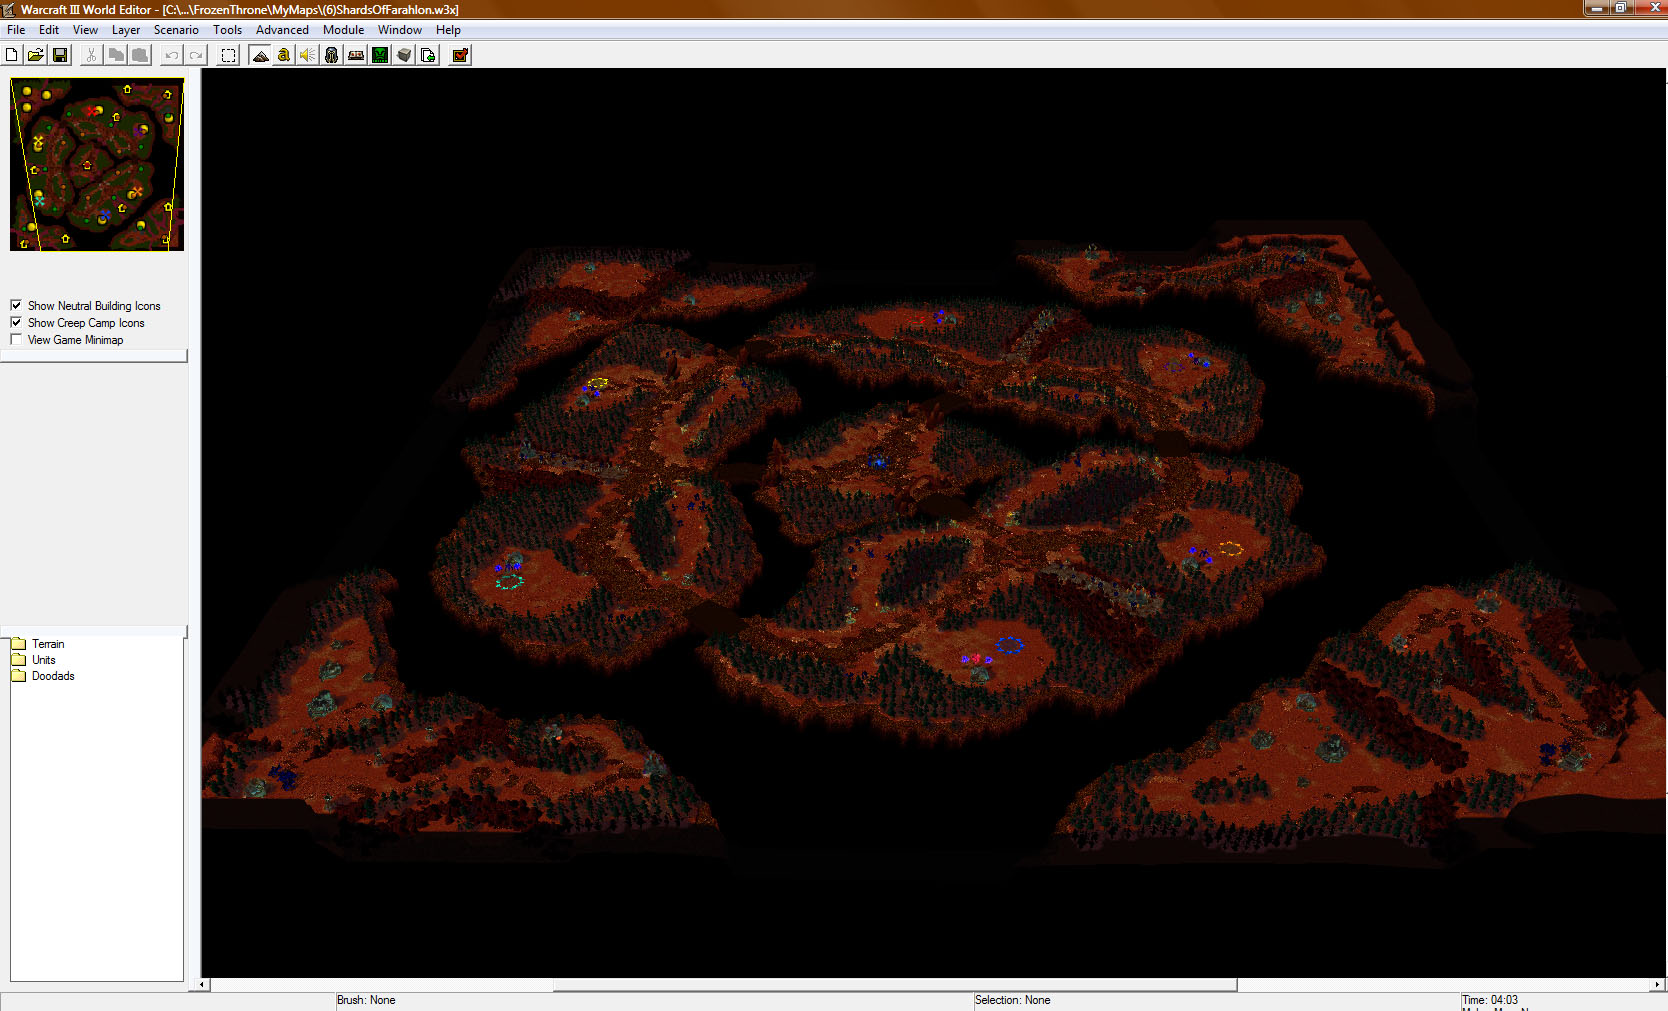This screenshot has width=1668, height=1011.
Task: Click the horizontal scrollbar thumb
Action: pos(895,985)
